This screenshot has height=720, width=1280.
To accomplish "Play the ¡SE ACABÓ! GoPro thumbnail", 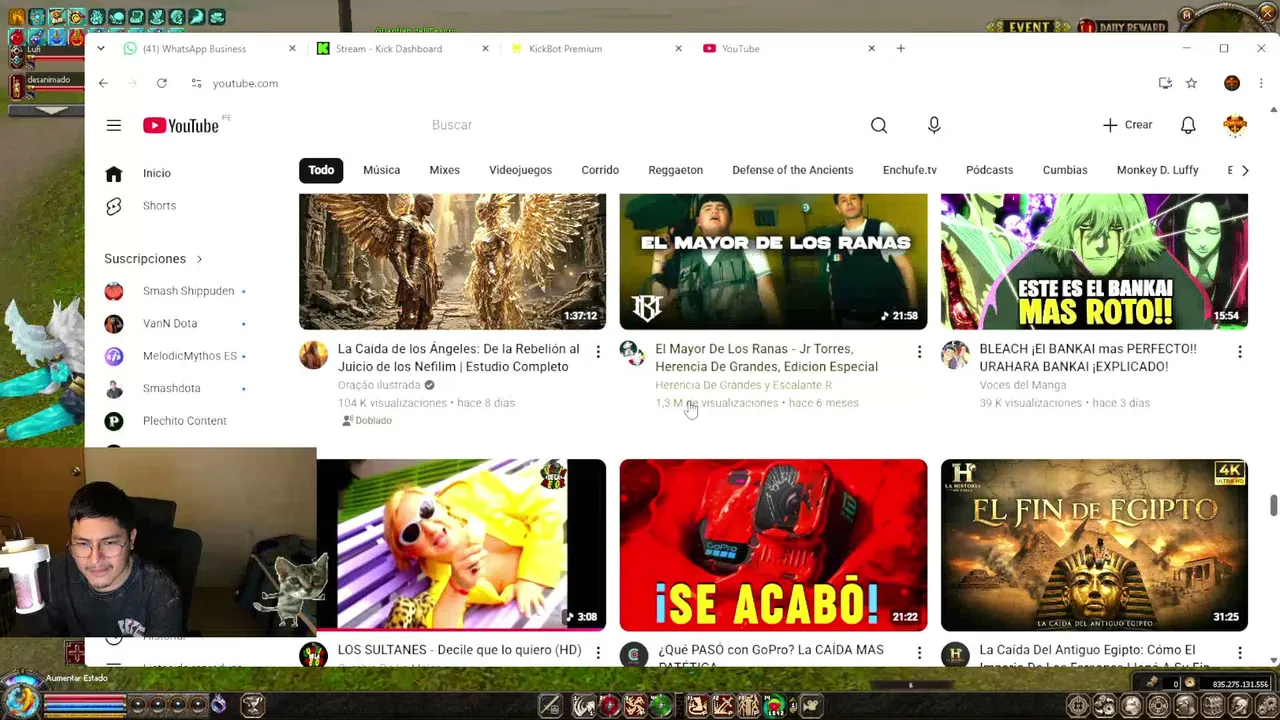I will click(x=773, y=545).
